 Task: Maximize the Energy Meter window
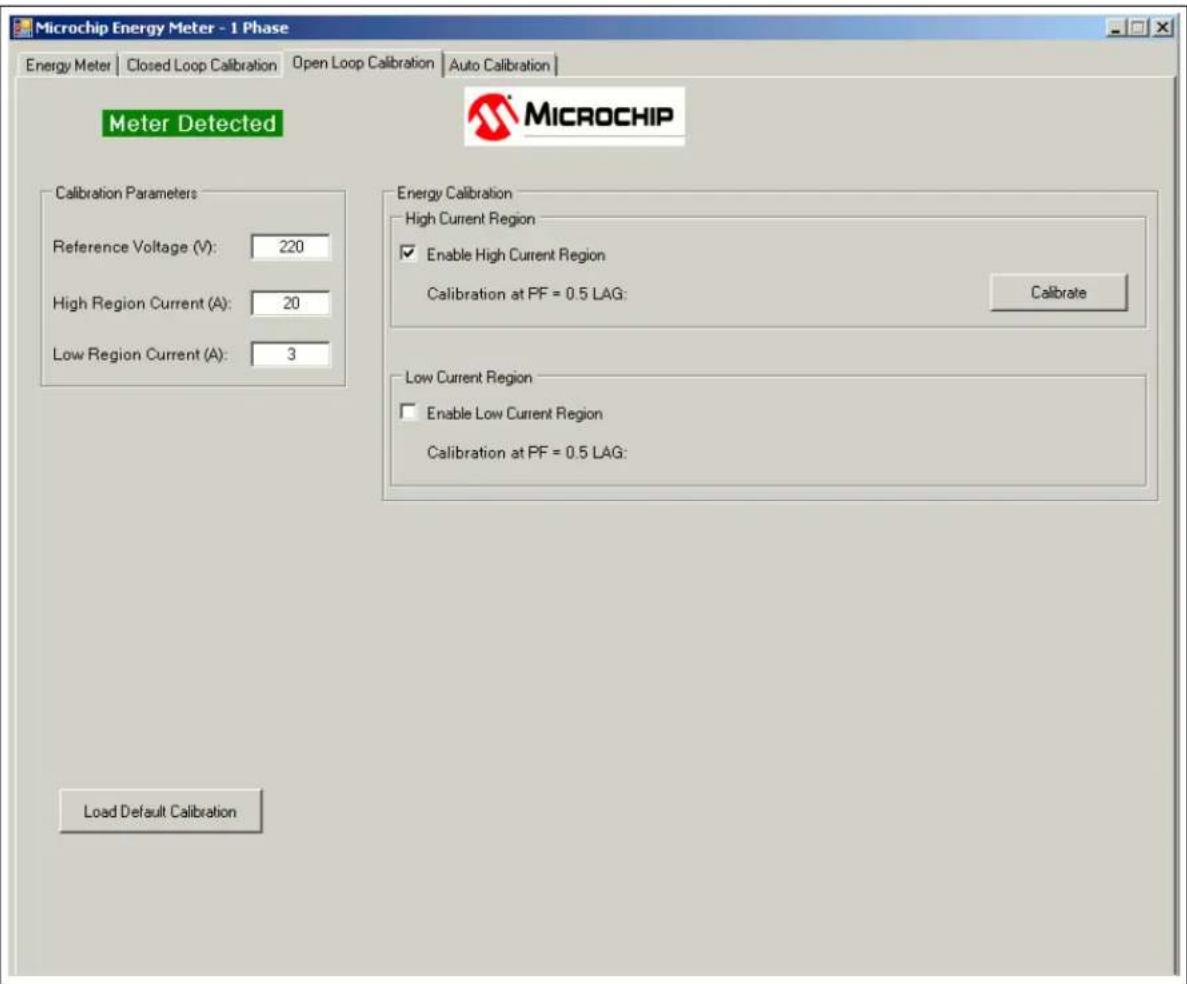(1138, 28)
